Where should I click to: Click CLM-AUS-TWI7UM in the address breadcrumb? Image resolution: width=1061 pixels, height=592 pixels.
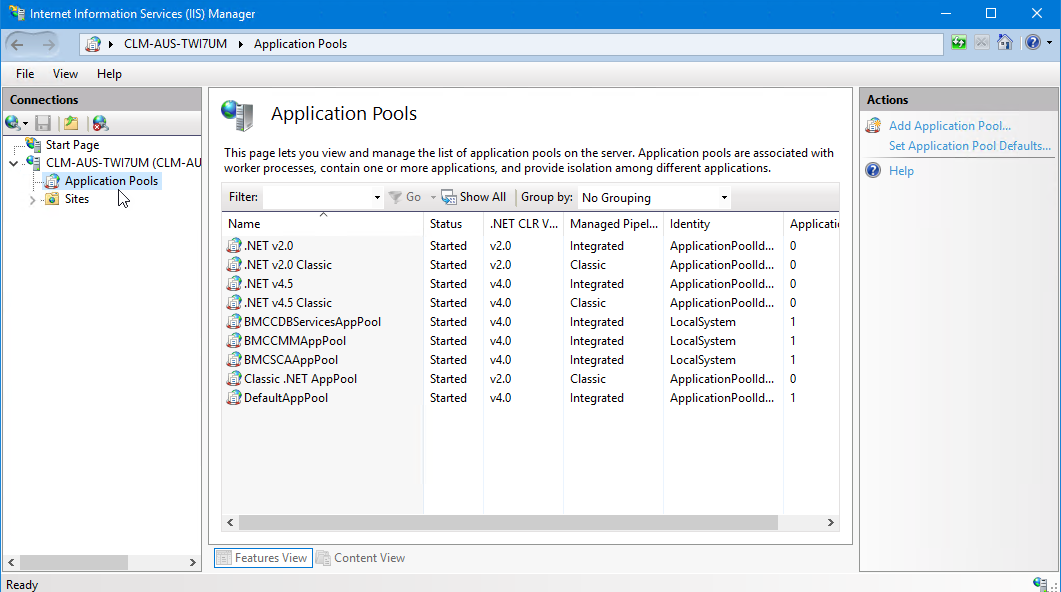[175, 44]
